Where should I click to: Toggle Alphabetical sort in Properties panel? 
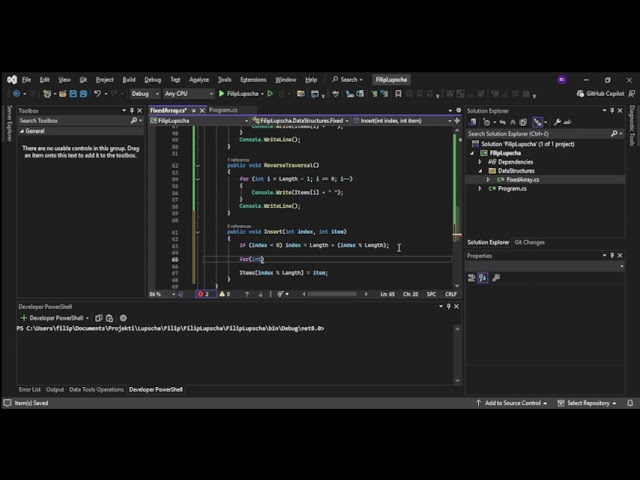pos(483,278)
